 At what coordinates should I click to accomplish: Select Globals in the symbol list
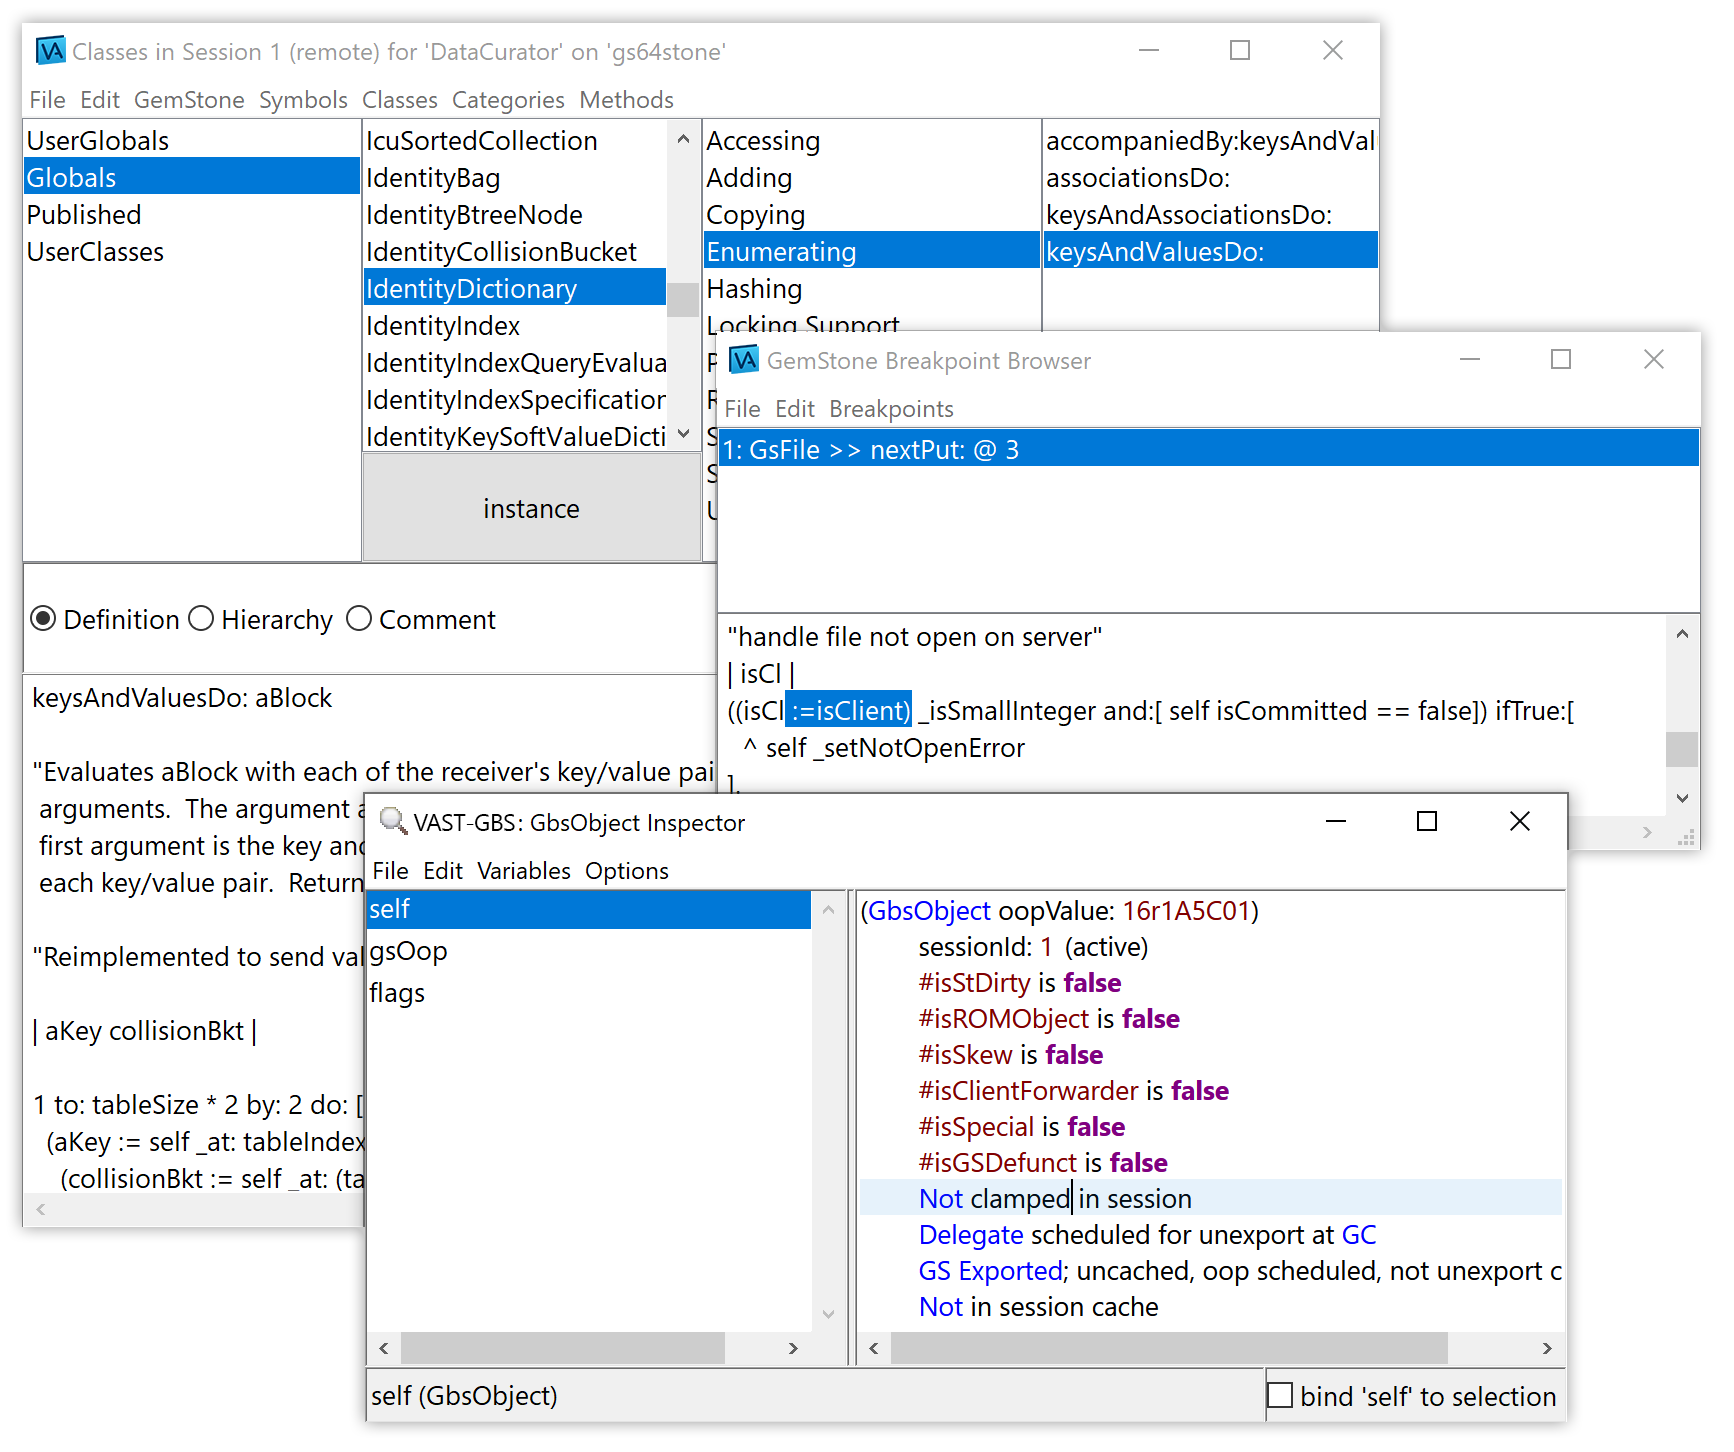point(191,178)
